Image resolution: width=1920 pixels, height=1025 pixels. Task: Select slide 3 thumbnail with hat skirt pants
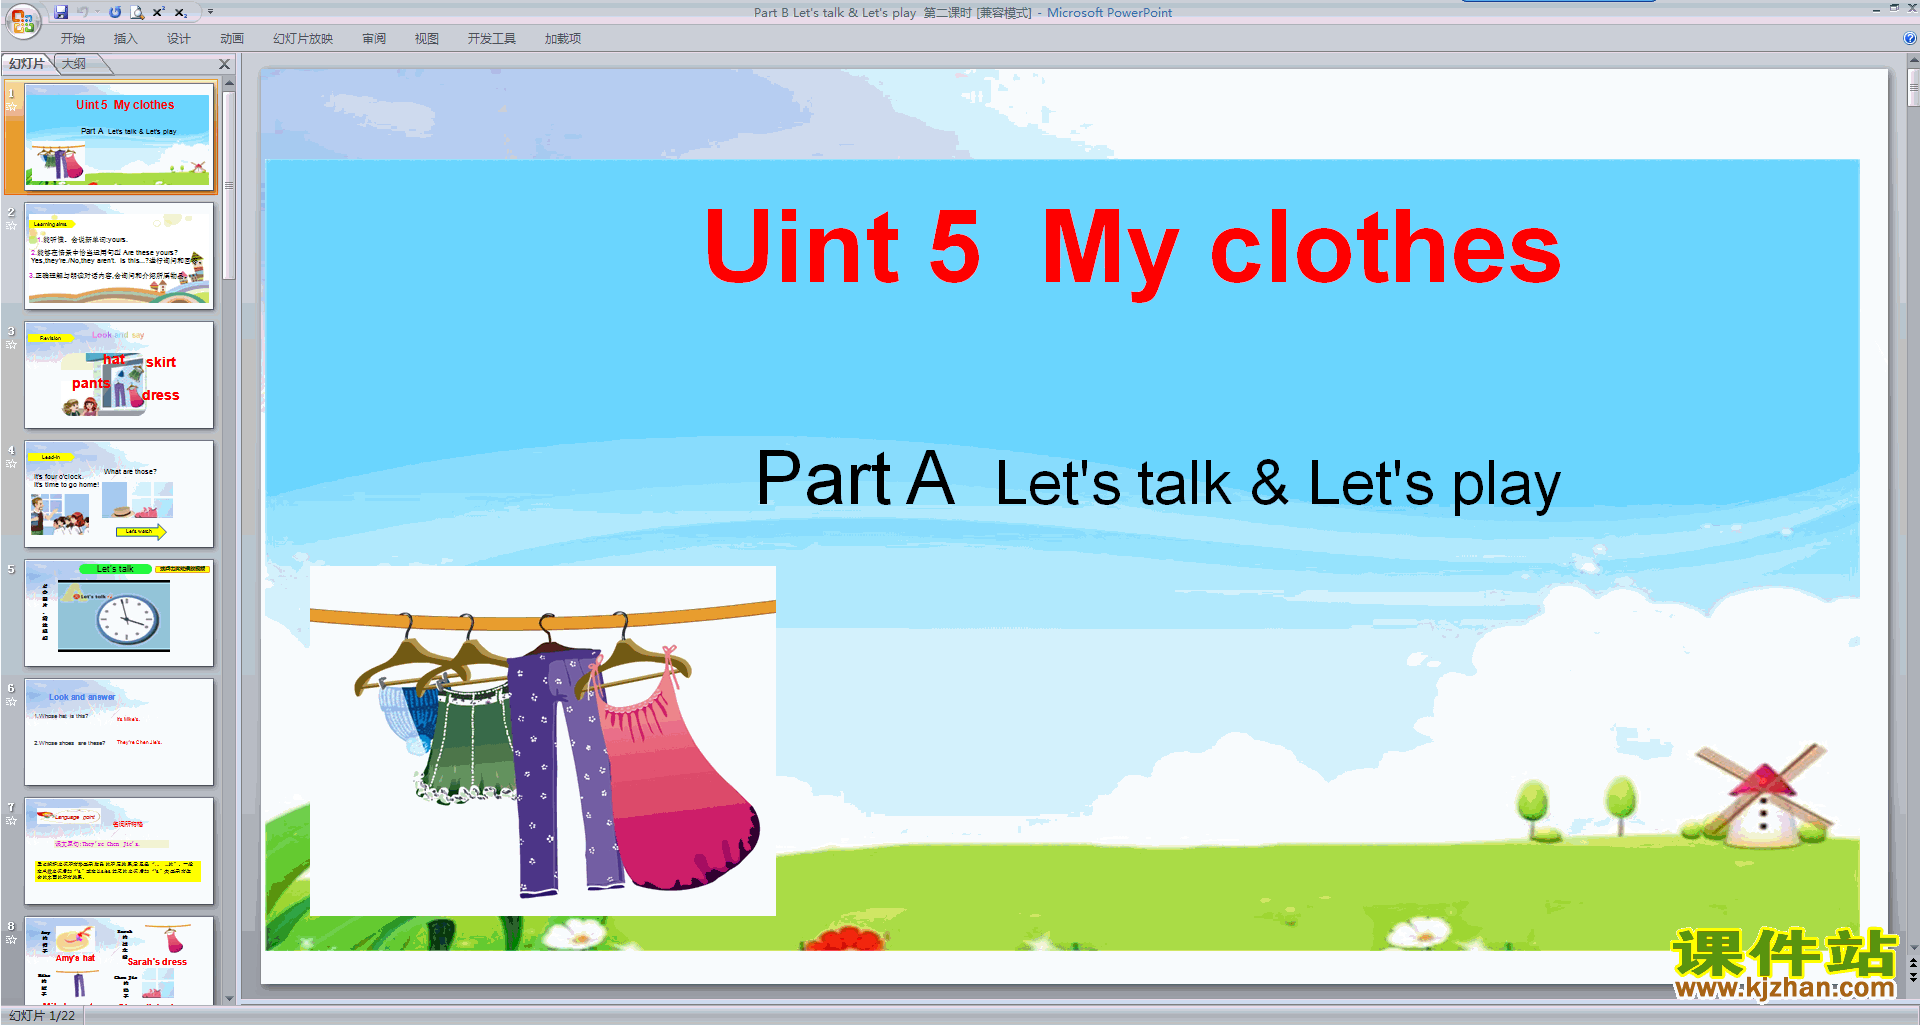119,375
